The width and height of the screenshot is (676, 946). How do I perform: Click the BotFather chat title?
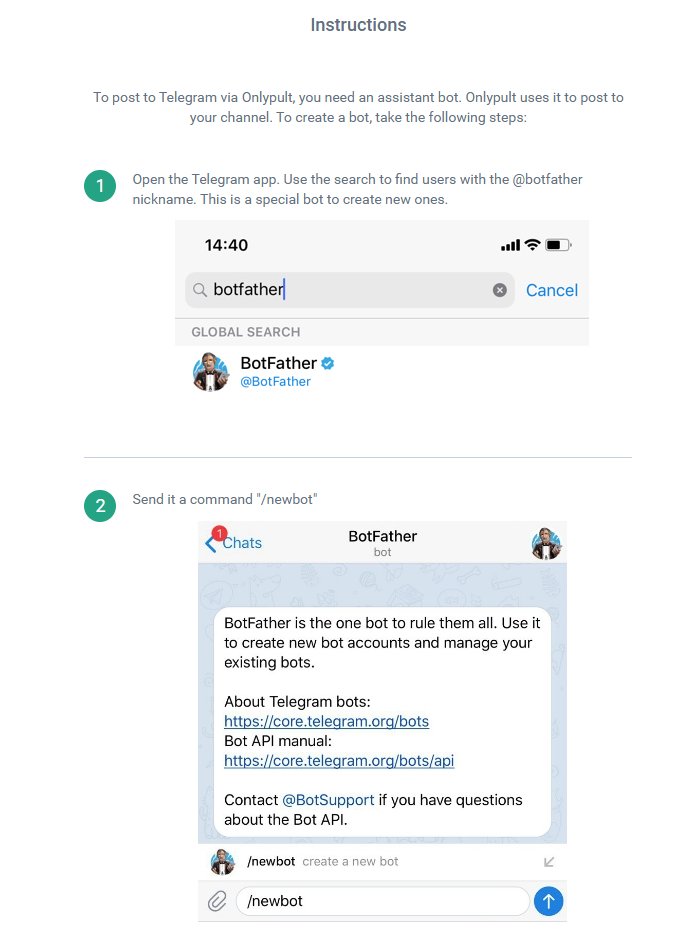point(382,537)
